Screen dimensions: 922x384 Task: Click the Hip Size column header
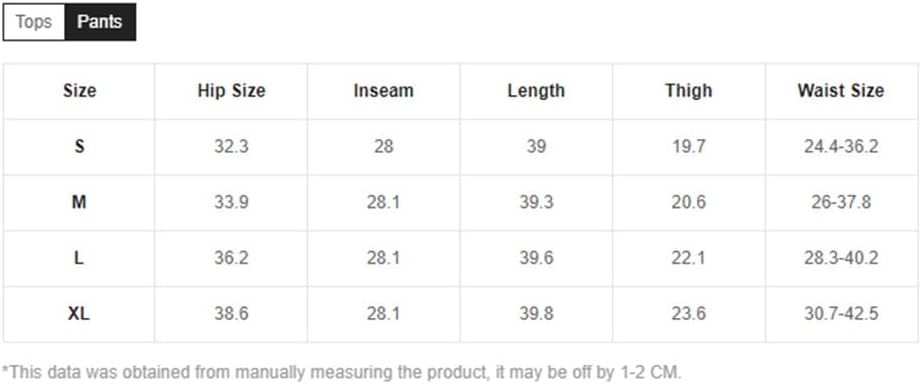[x=231, y=91]
